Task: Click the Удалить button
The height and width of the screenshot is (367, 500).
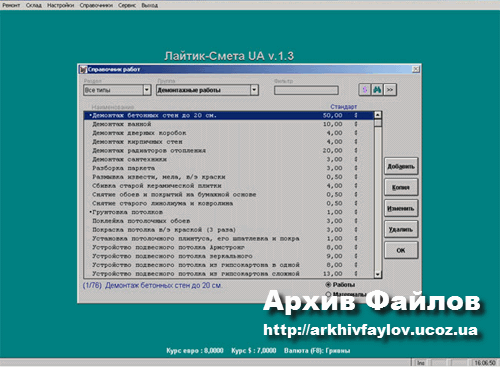Action: point(401,229)
